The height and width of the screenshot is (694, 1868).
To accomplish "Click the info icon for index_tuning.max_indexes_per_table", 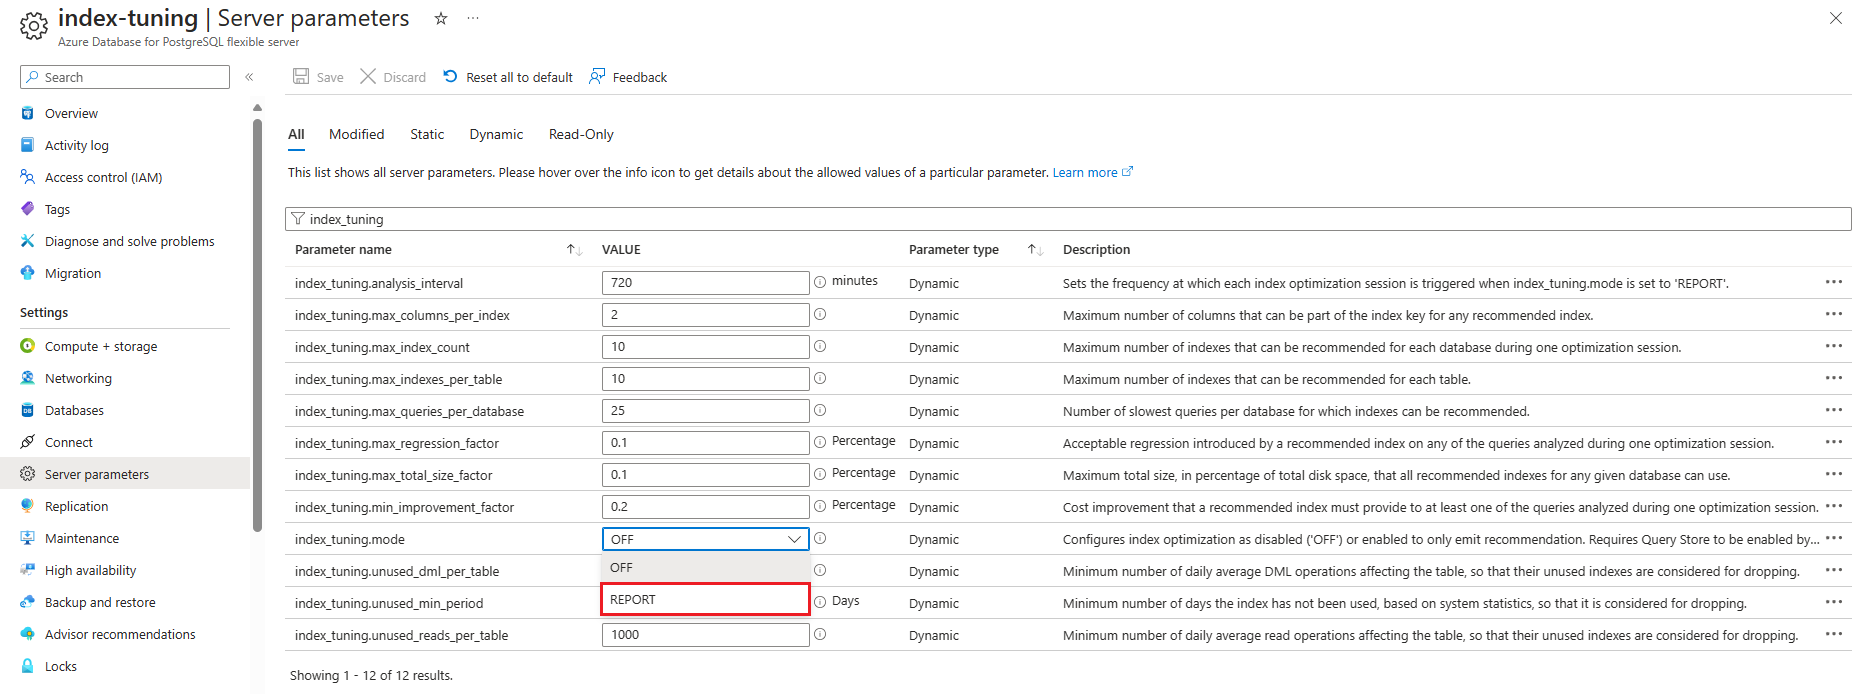I will (820, 378).
